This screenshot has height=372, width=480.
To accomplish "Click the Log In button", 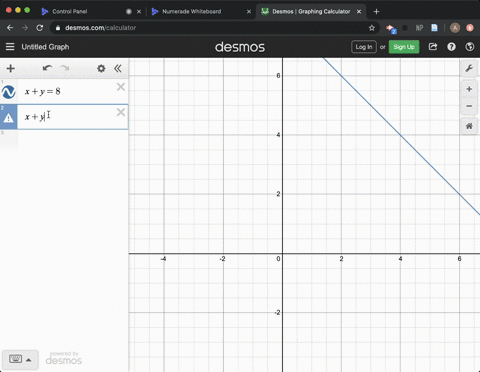I will (364, 47).
